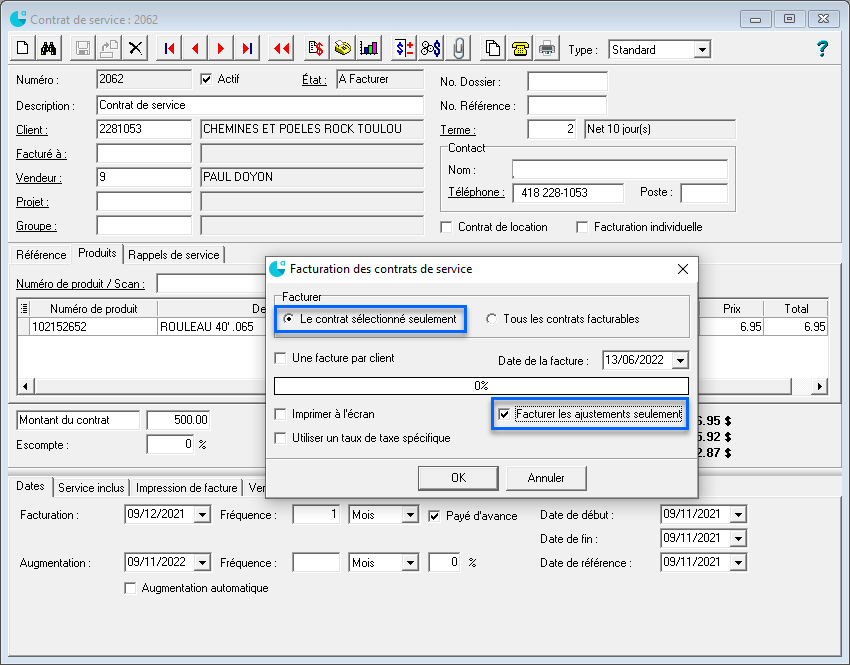Attach a file using the paperclip icon
Viewport: 850px width, 665px height.
[460, 47]
